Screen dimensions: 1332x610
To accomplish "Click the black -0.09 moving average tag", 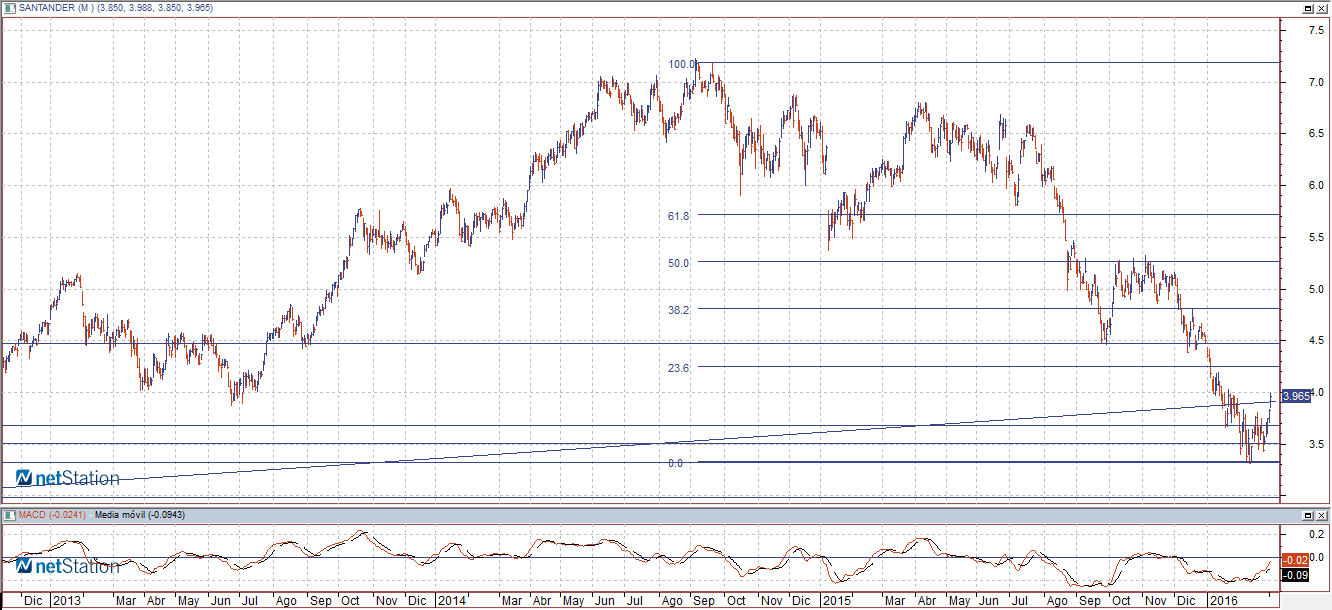I will tap(1295, 575).
